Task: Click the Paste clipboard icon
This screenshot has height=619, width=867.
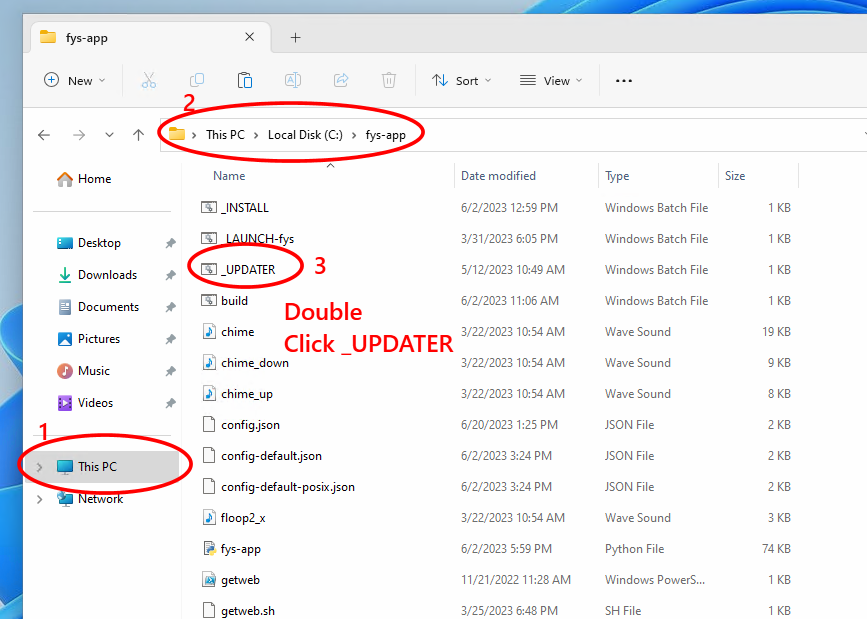Action: pyautogui.click(x=245, y=81)
